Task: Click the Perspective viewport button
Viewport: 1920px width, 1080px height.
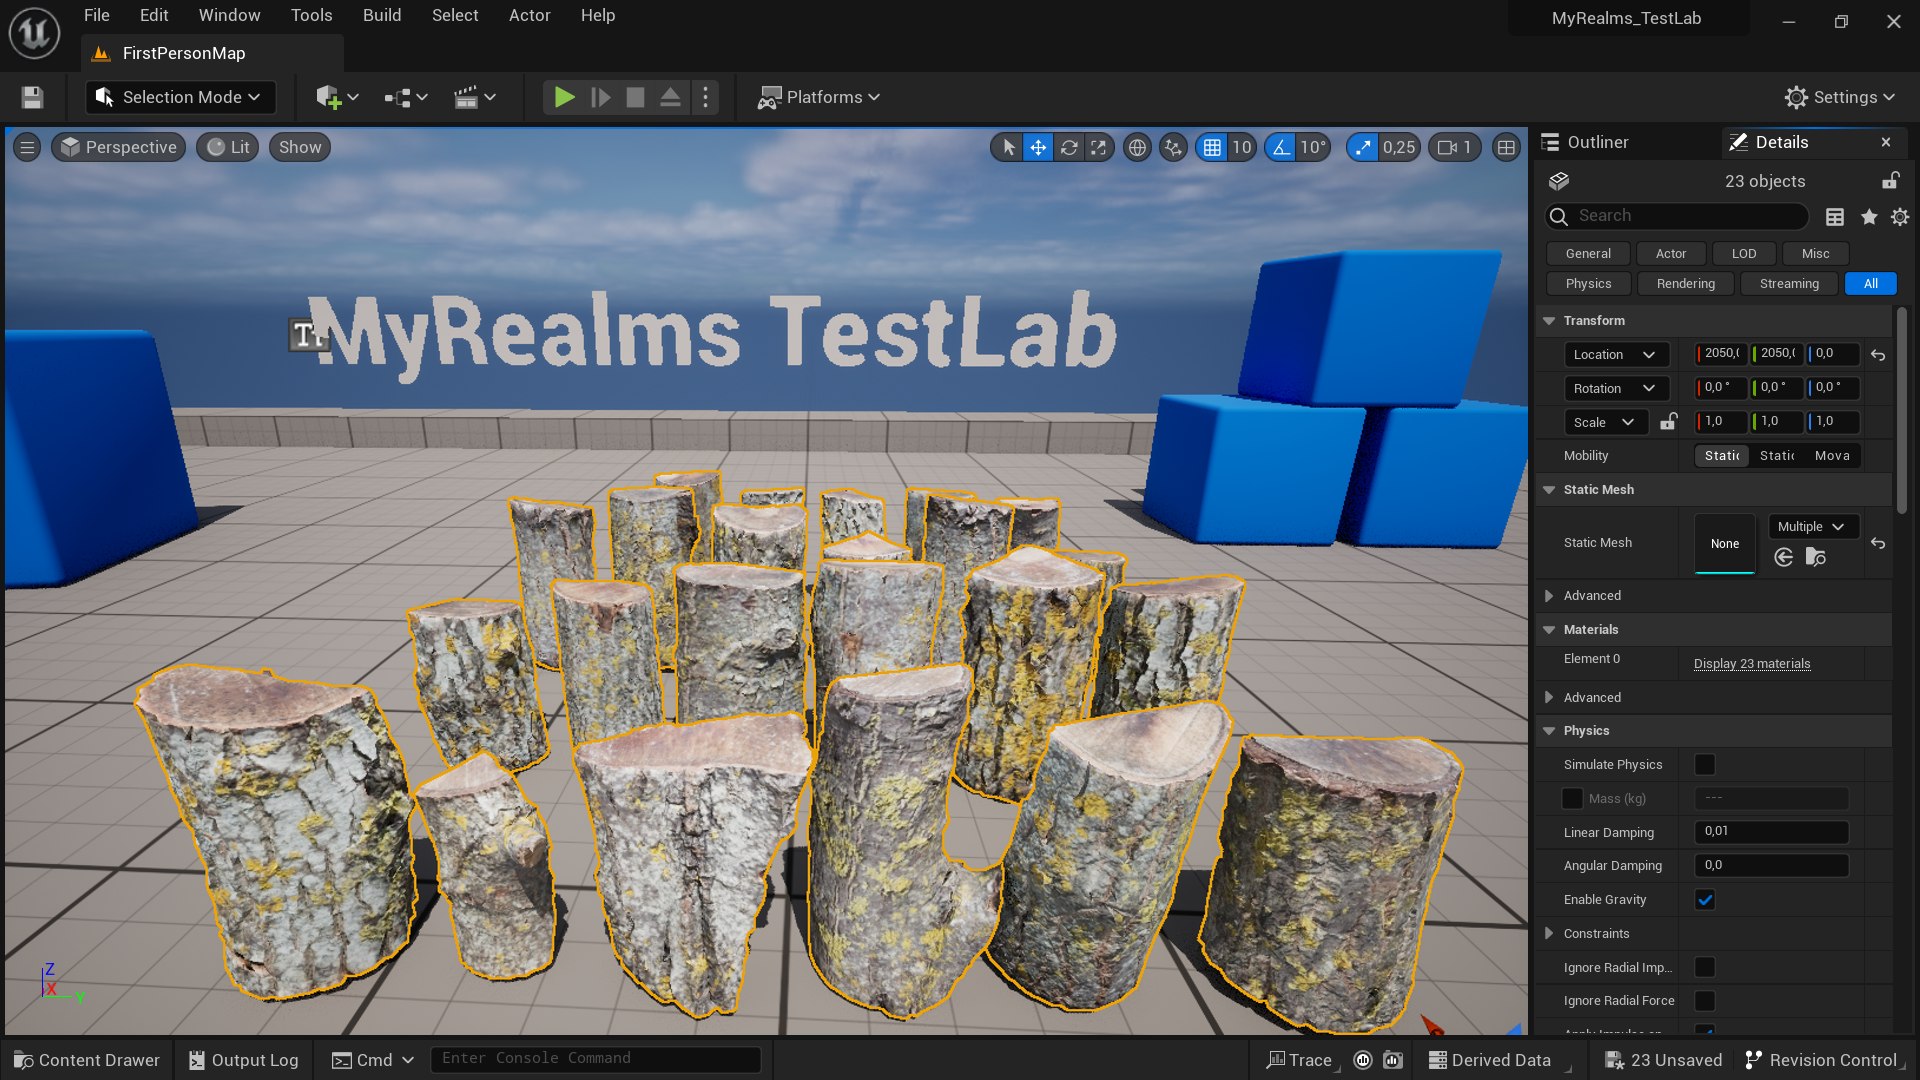Action: pyautogui.click(x=119, y=148)
